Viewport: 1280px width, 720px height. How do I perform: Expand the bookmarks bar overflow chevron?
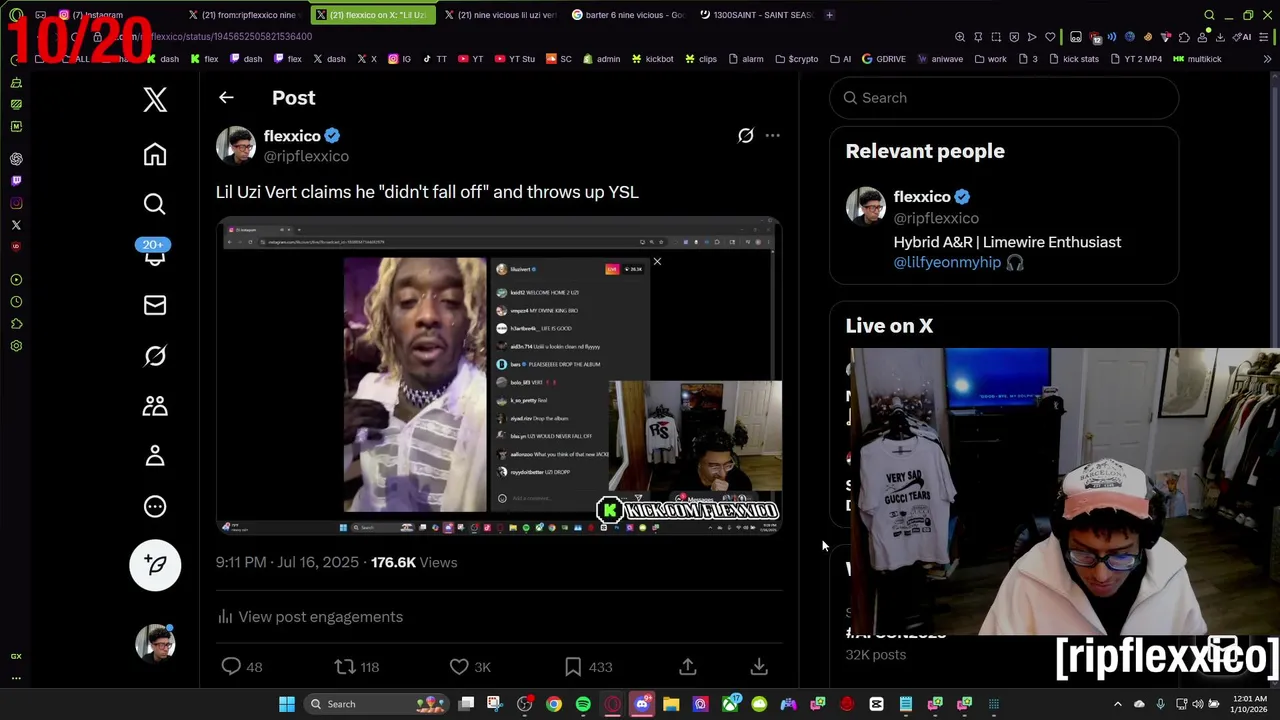click(x=1268, y=59)
